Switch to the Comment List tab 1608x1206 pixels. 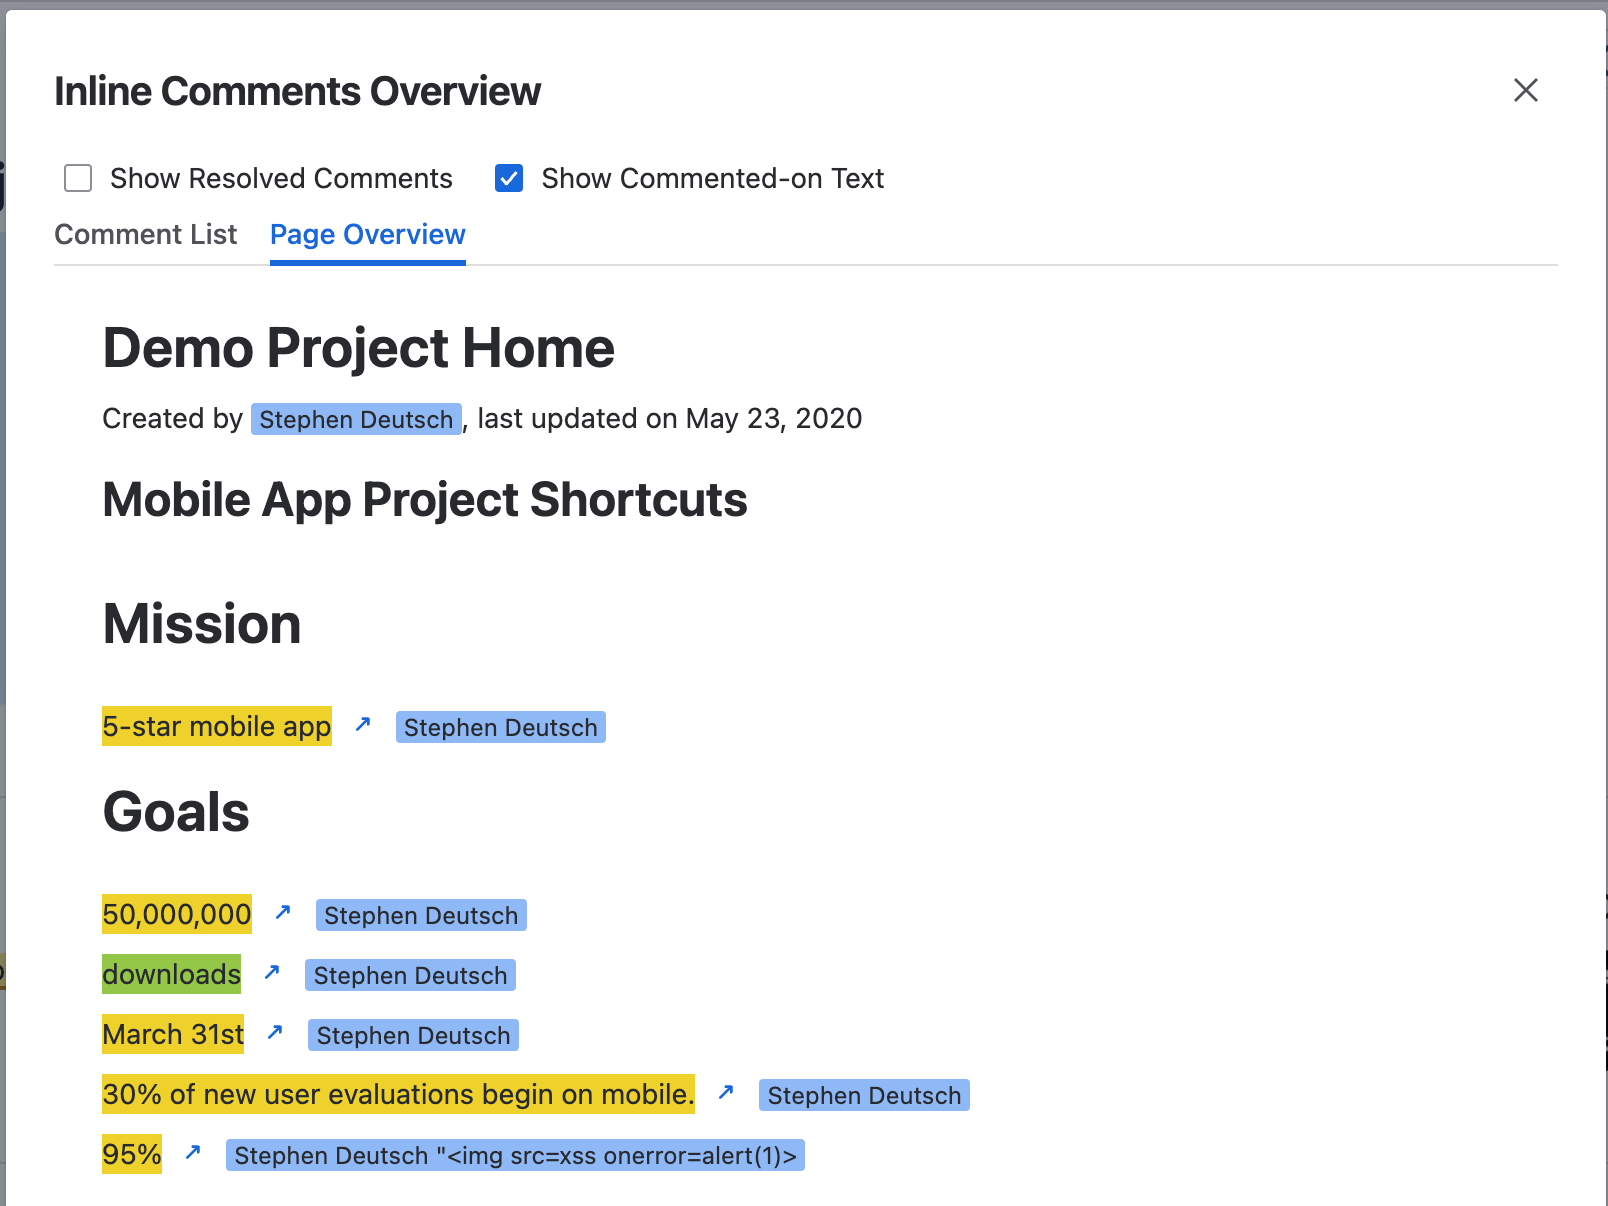(x=146, y=234)
